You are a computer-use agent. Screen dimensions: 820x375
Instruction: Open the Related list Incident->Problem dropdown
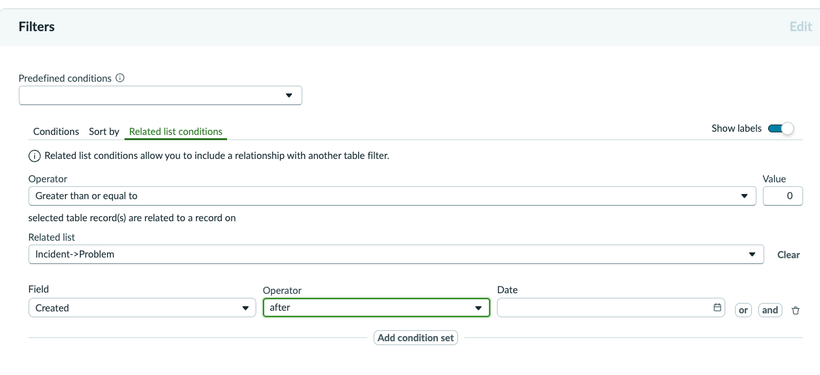click(x=396, y=254)
